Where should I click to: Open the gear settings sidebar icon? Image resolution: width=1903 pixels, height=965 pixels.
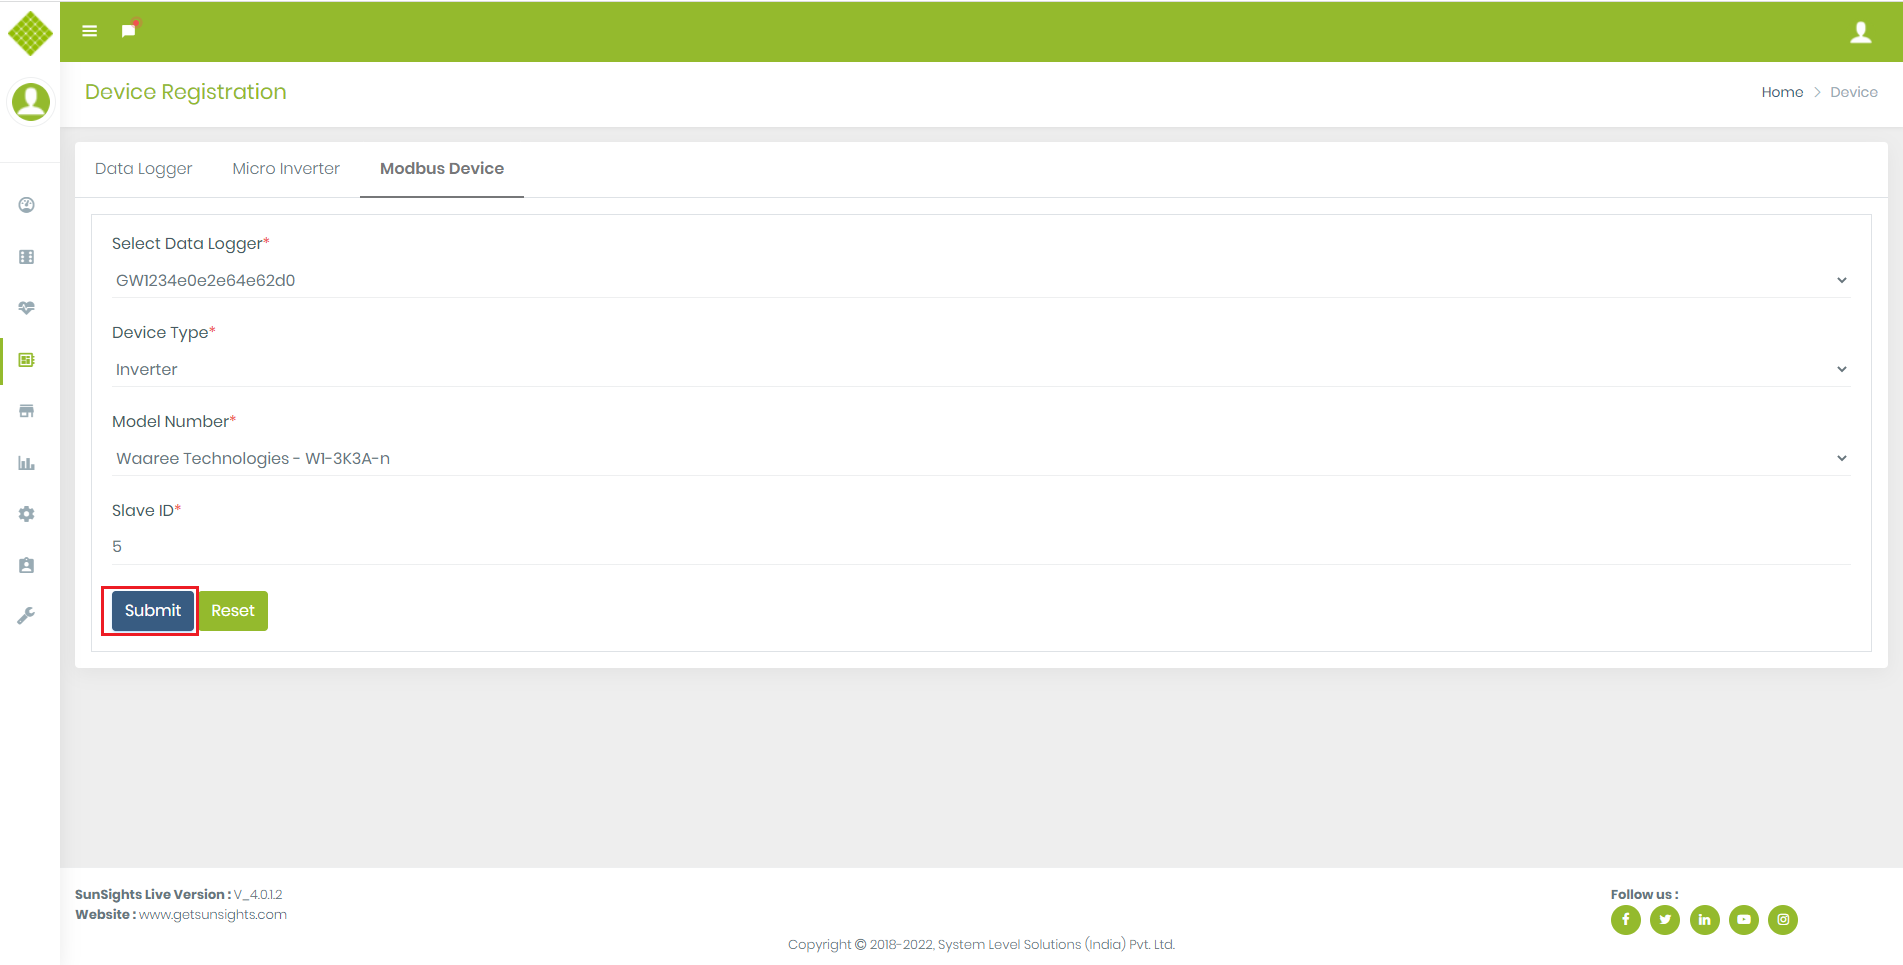[x=27, y=514]
